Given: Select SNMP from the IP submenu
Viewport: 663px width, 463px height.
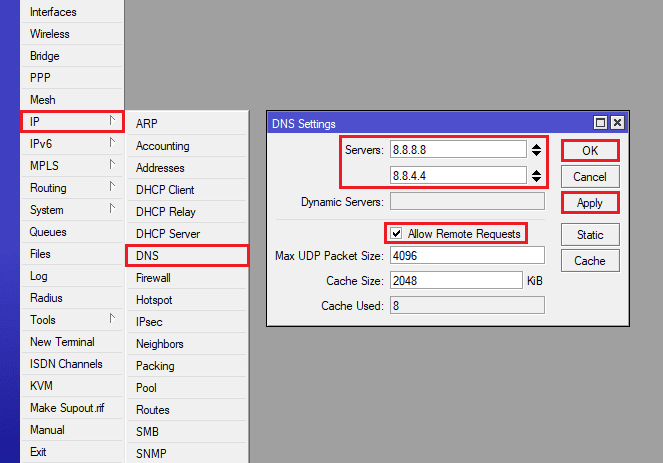Looking at the screenshot, I should tap(187, 453).
